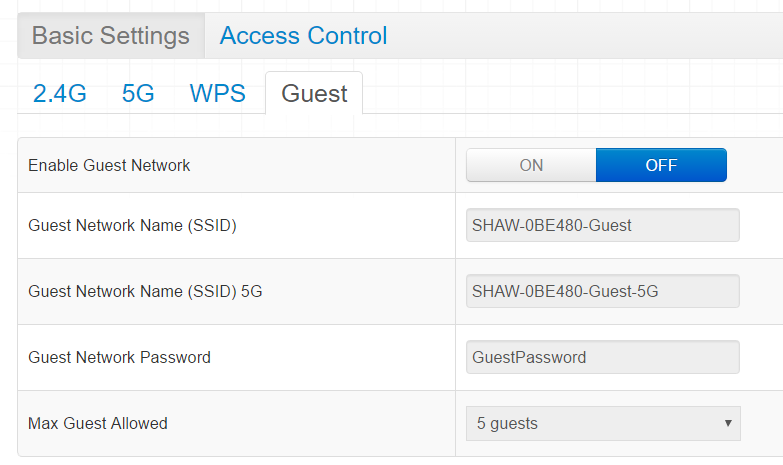Click the 'Guest Network Name (SSID)' label

coord(132,225)
